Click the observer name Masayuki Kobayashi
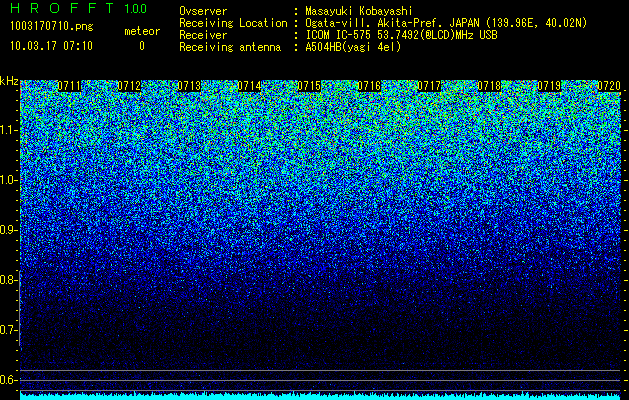This screenshot has height=400, width=629. click(x=359, y=11)
